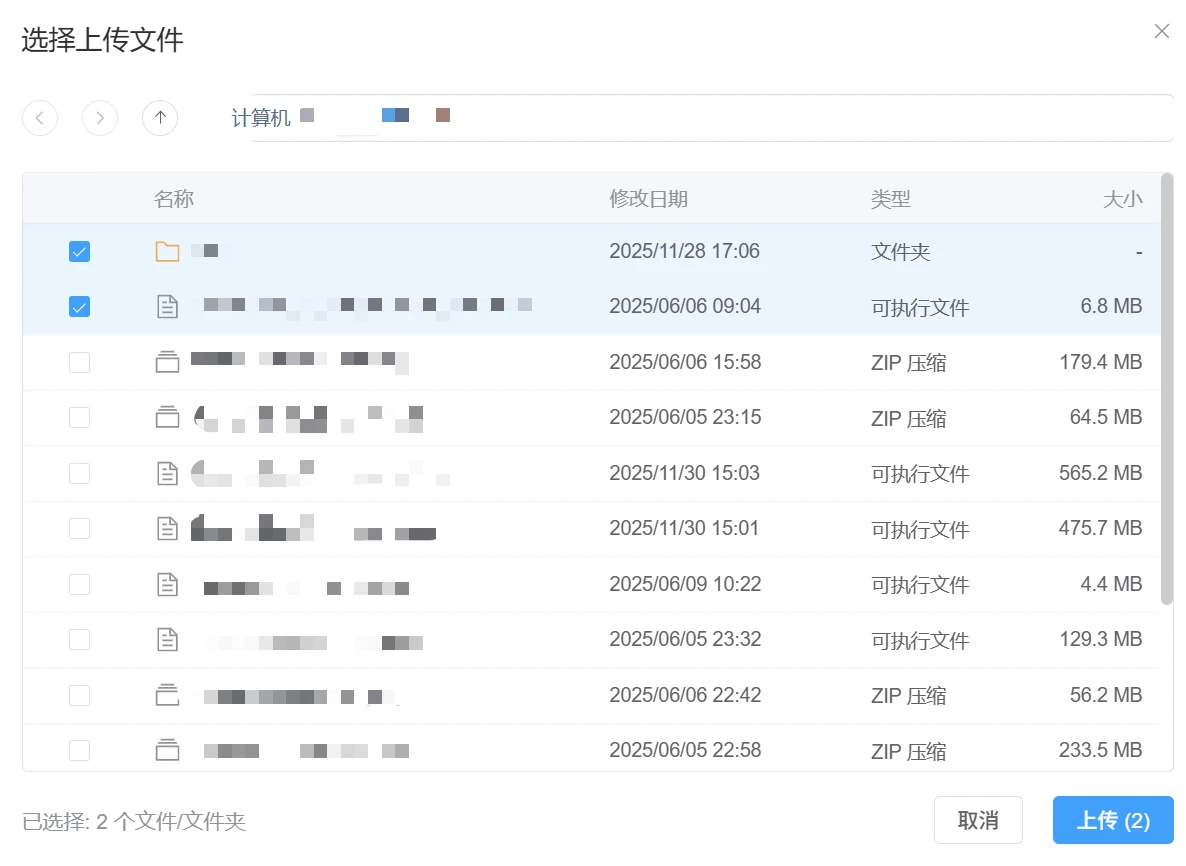This screenshot has height=866, width=1186.
Task: Click the size value 233.5 MB
Action: [x=1101, y=750]
